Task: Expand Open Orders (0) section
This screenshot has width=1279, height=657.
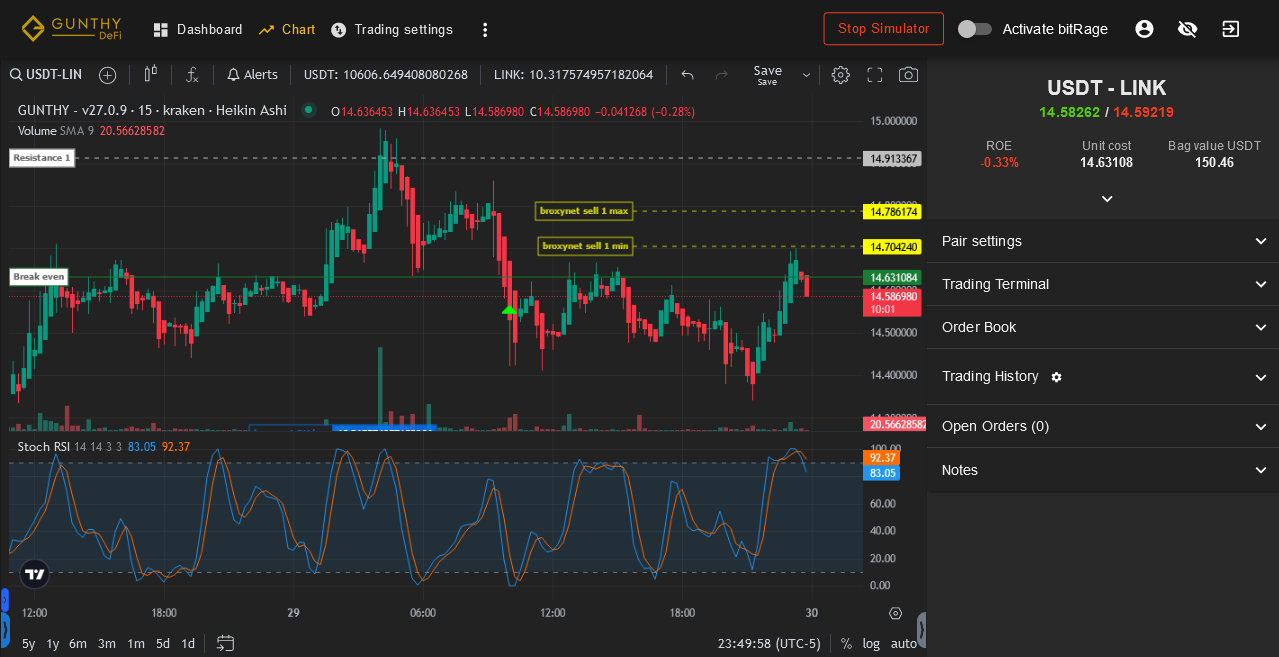Action: coord(1103,426)
